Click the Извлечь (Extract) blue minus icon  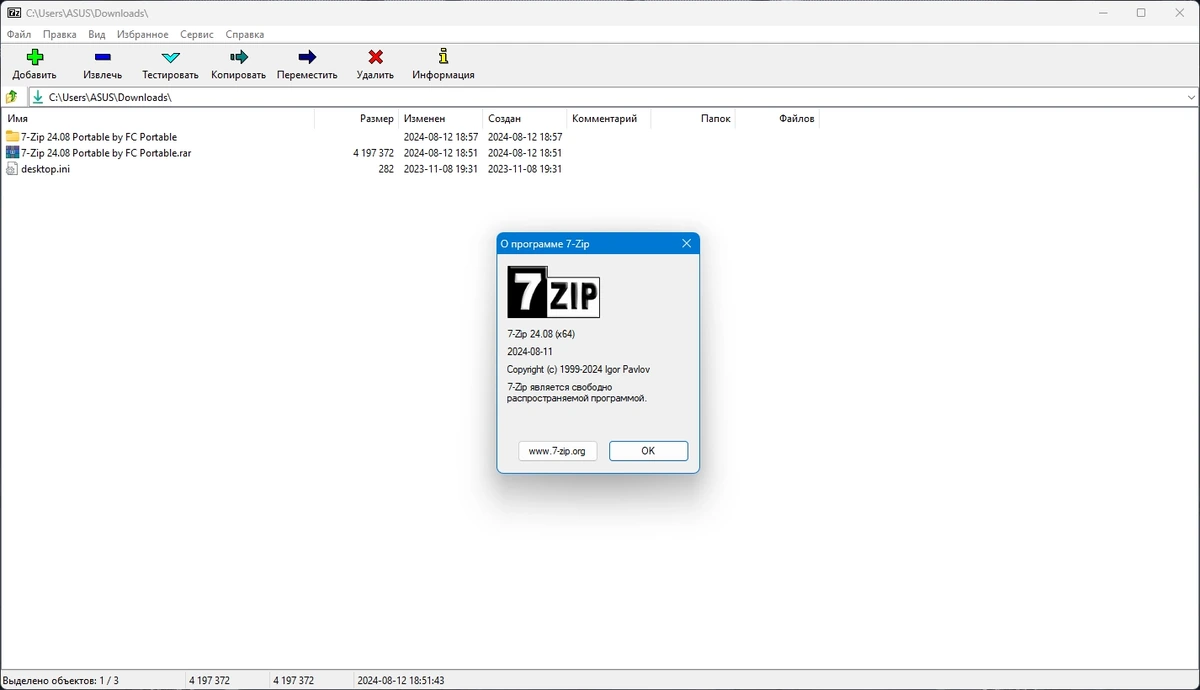(103, 58)
